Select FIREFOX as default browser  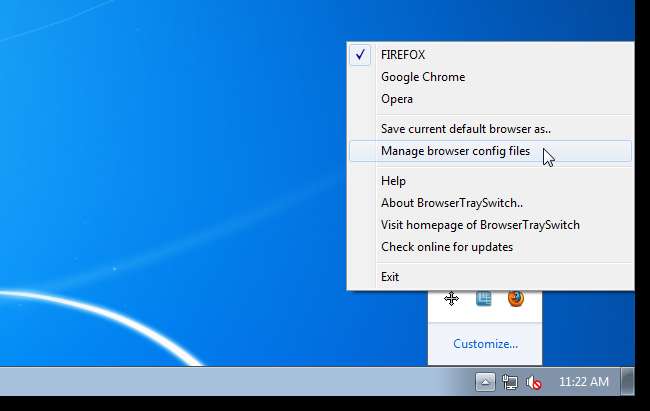(x=490, y=55)
